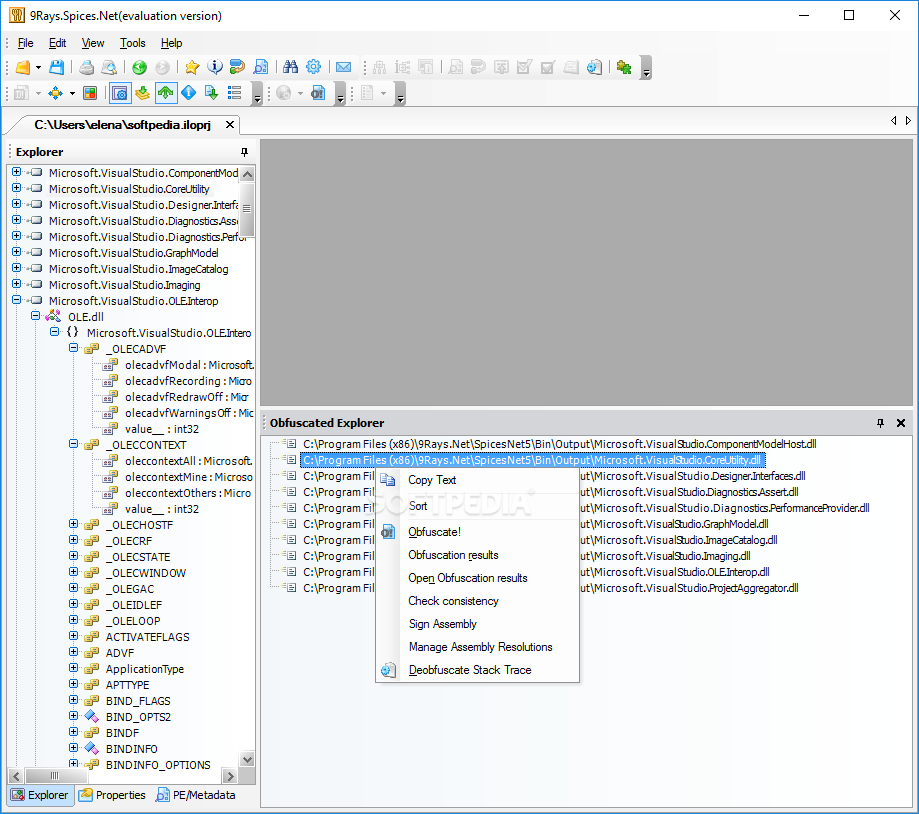Click the binoculars Find icon
919x814 pixels.
tap(290, 67)
